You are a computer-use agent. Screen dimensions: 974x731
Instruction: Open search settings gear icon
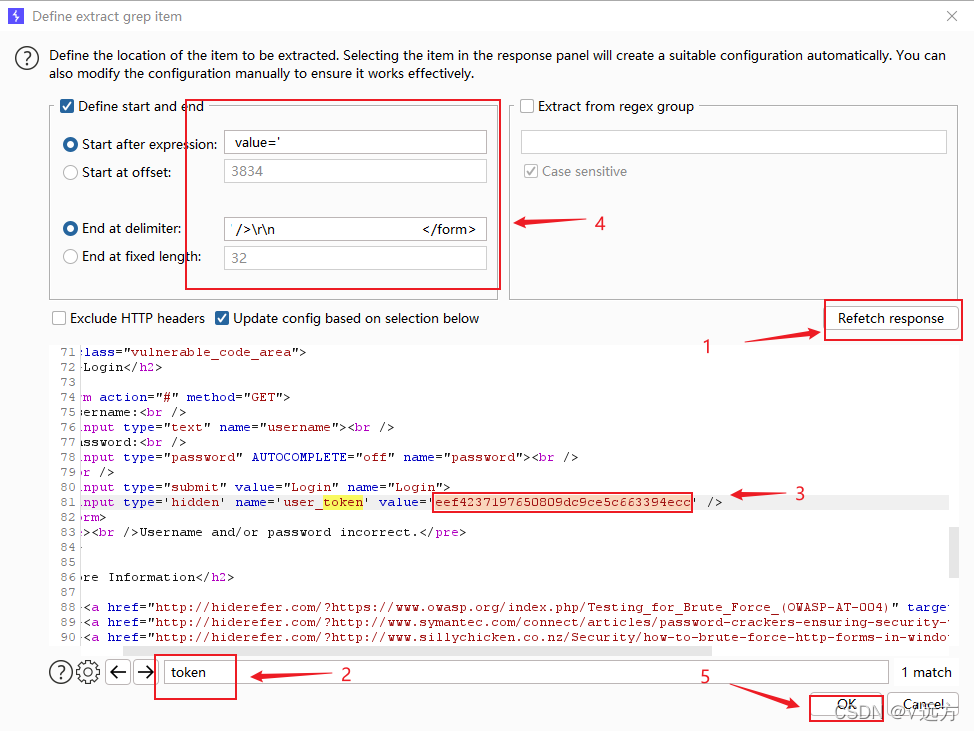click(88, 672)
